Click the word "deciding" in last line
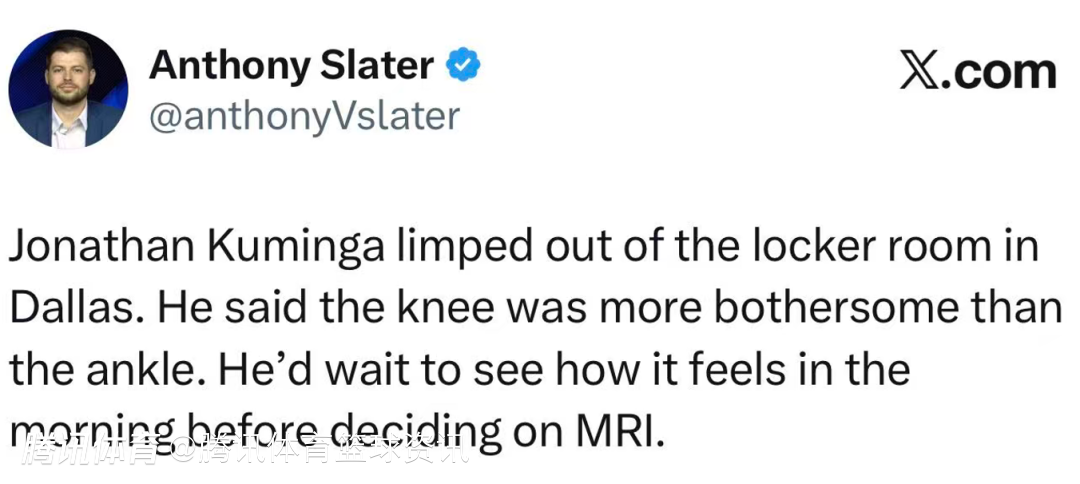 tap(416, 430)
